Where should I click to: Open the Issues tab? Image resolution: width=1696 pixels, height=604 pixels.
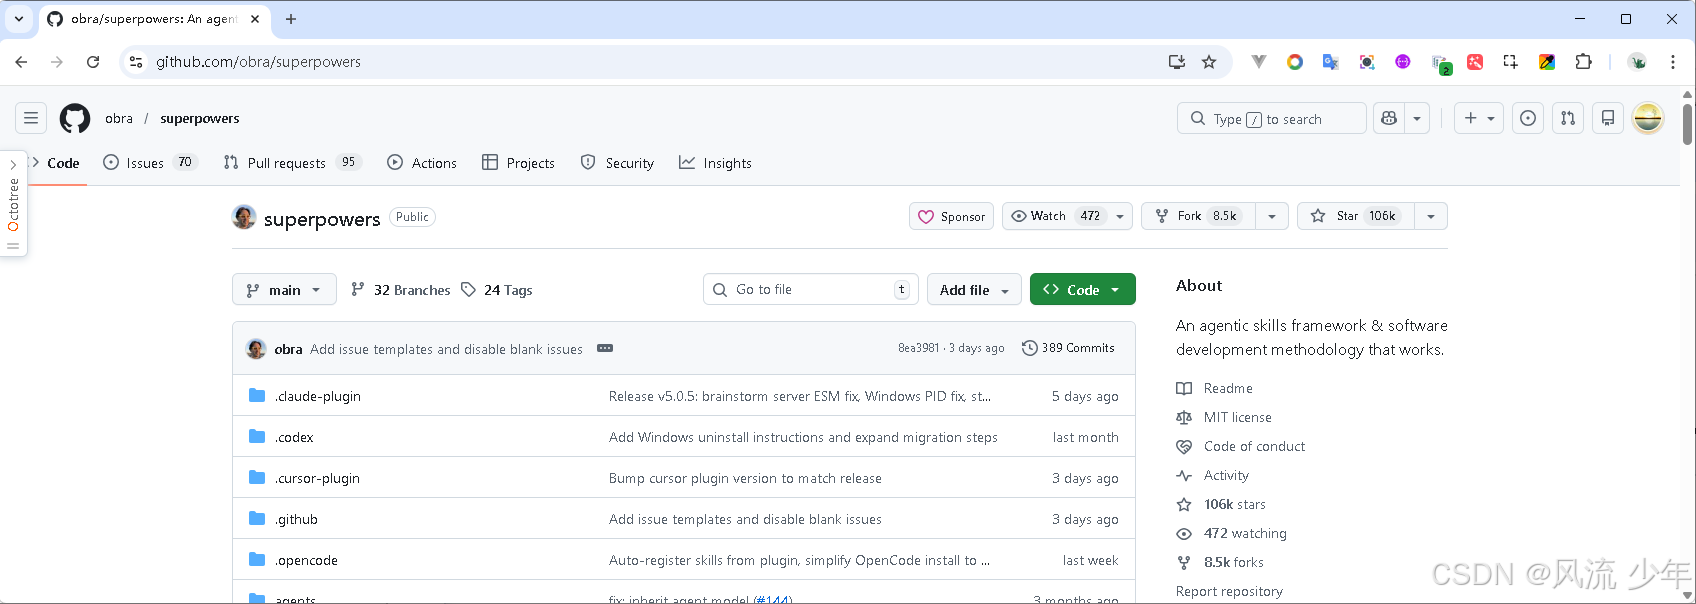pyautogui.click(x=150, y=163)
